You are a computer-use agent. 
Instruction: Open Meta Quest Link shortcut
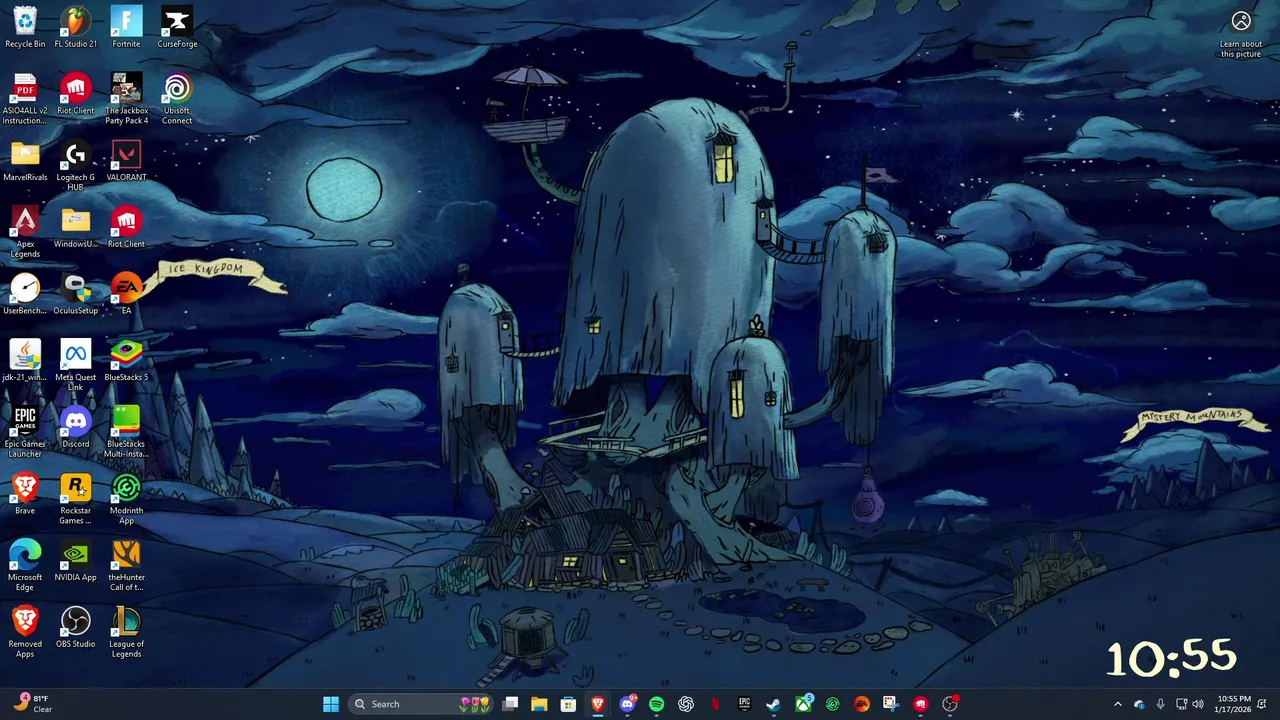(x=76, y=366)
